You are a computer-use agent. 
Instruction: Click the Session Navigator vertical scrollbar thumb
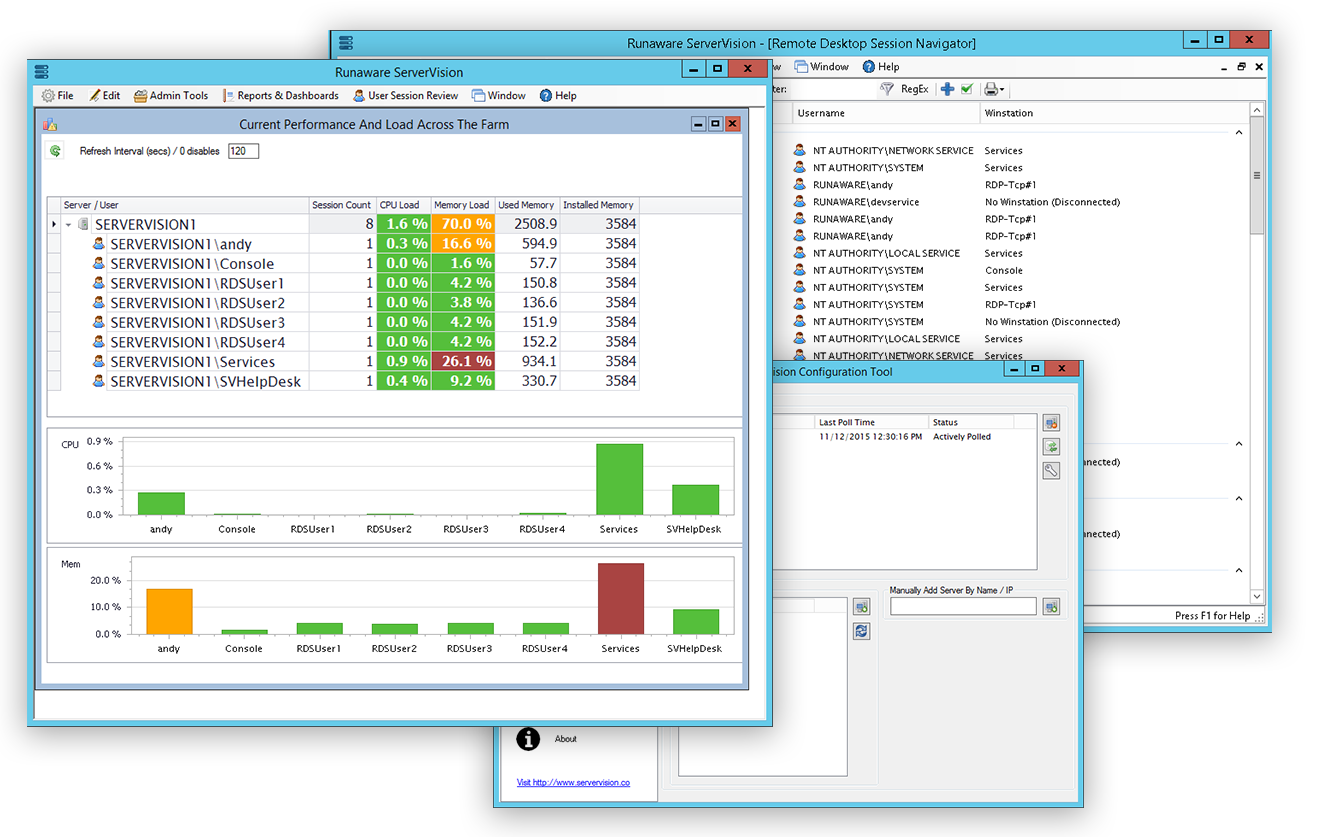1257,175
